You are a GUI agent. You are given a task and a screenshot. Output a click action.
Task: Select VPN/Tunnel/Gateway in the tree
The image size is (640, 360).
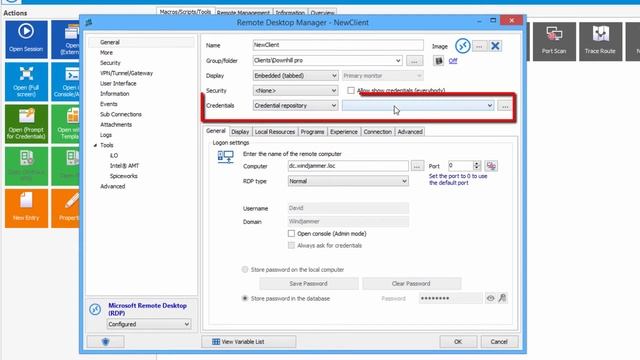pos(126,73)
